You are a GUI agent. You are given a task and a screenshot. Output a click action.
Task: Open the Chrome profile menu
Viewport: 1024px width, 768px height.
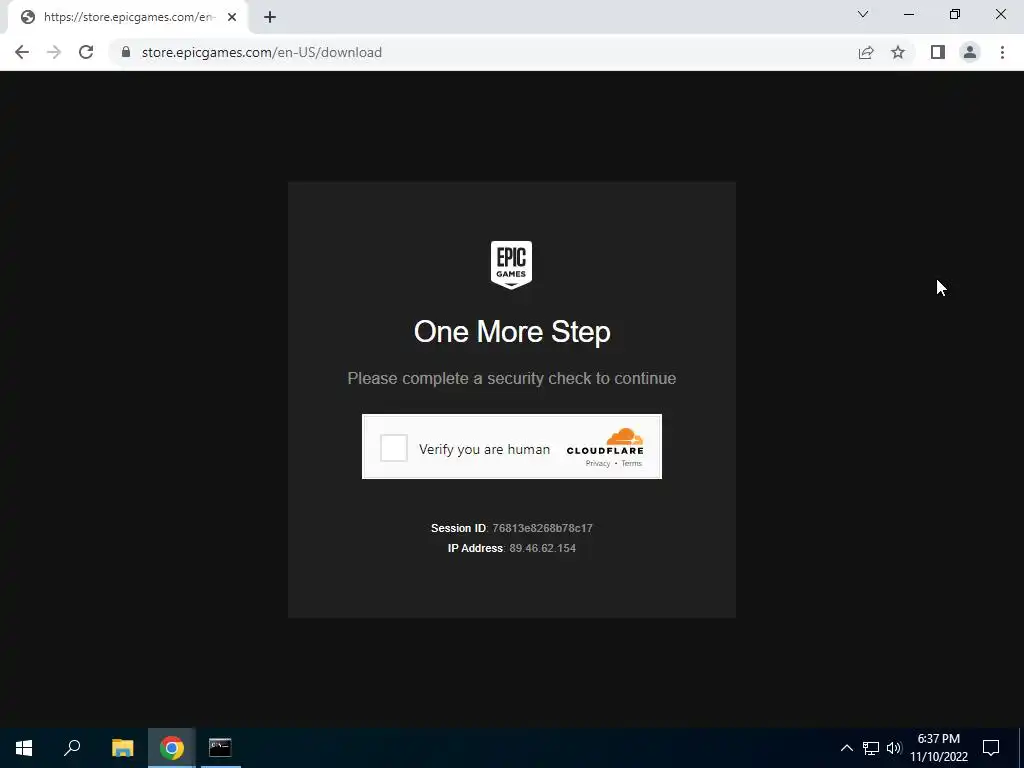[x=970, y=52]
